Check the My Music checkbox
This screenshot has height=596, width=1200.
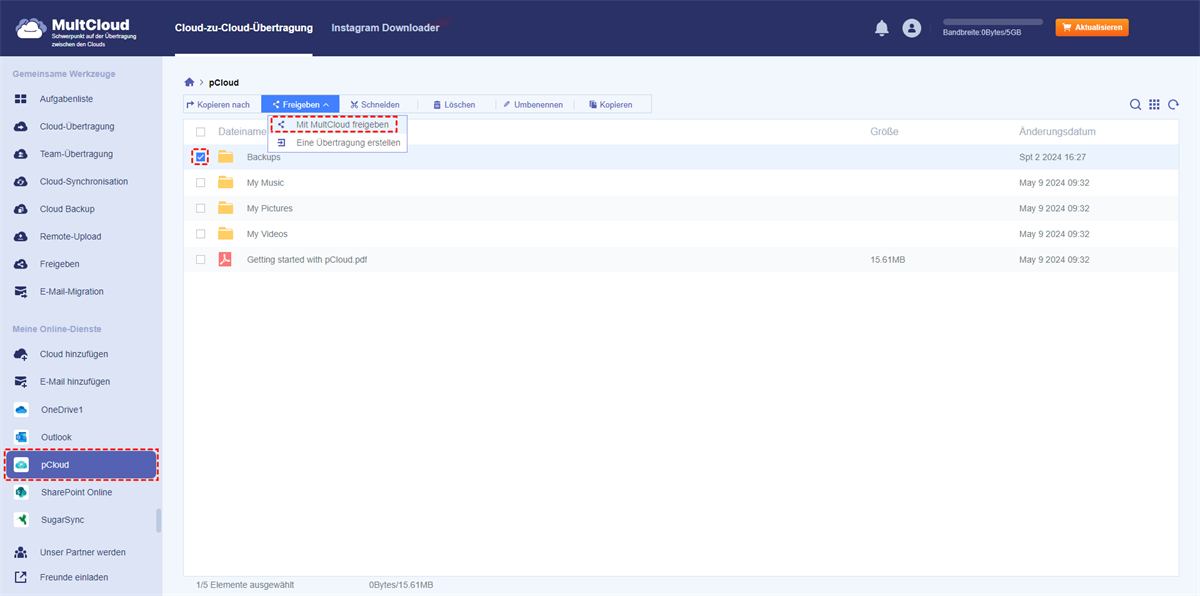coord(201,183)
